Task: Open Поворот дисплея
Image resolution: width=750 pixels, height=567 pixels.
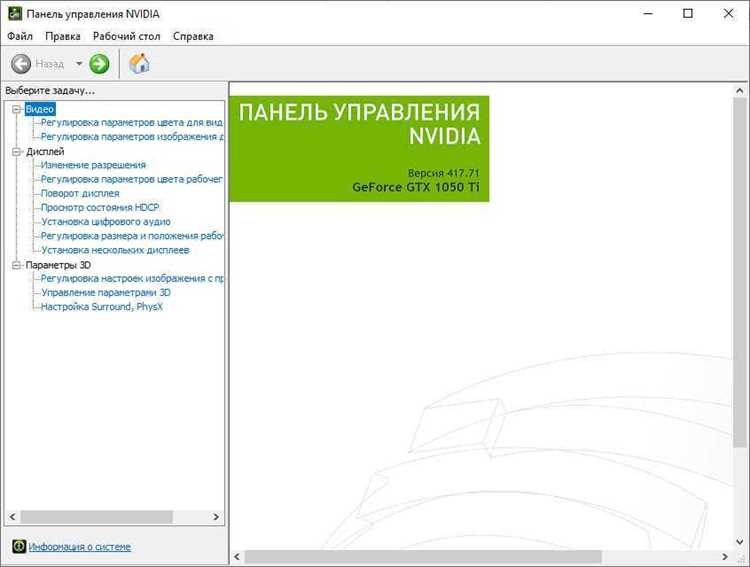Action: [80, 193]
